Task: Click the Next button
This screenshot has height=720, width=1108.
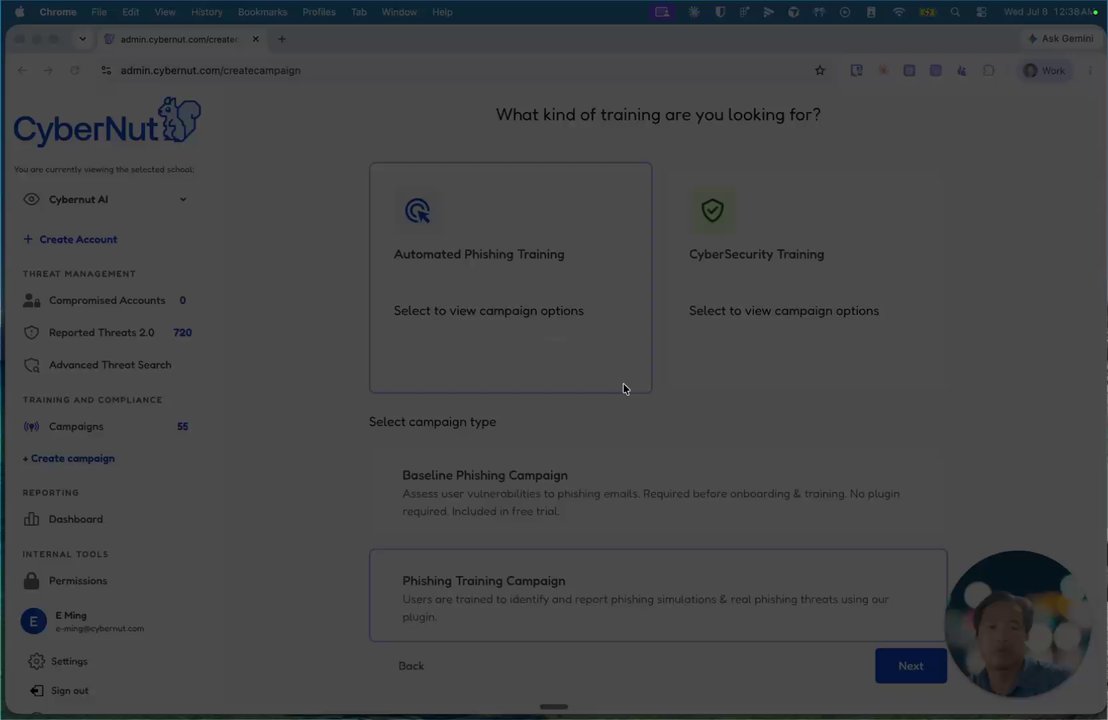Action: click(x=910, y=666)
